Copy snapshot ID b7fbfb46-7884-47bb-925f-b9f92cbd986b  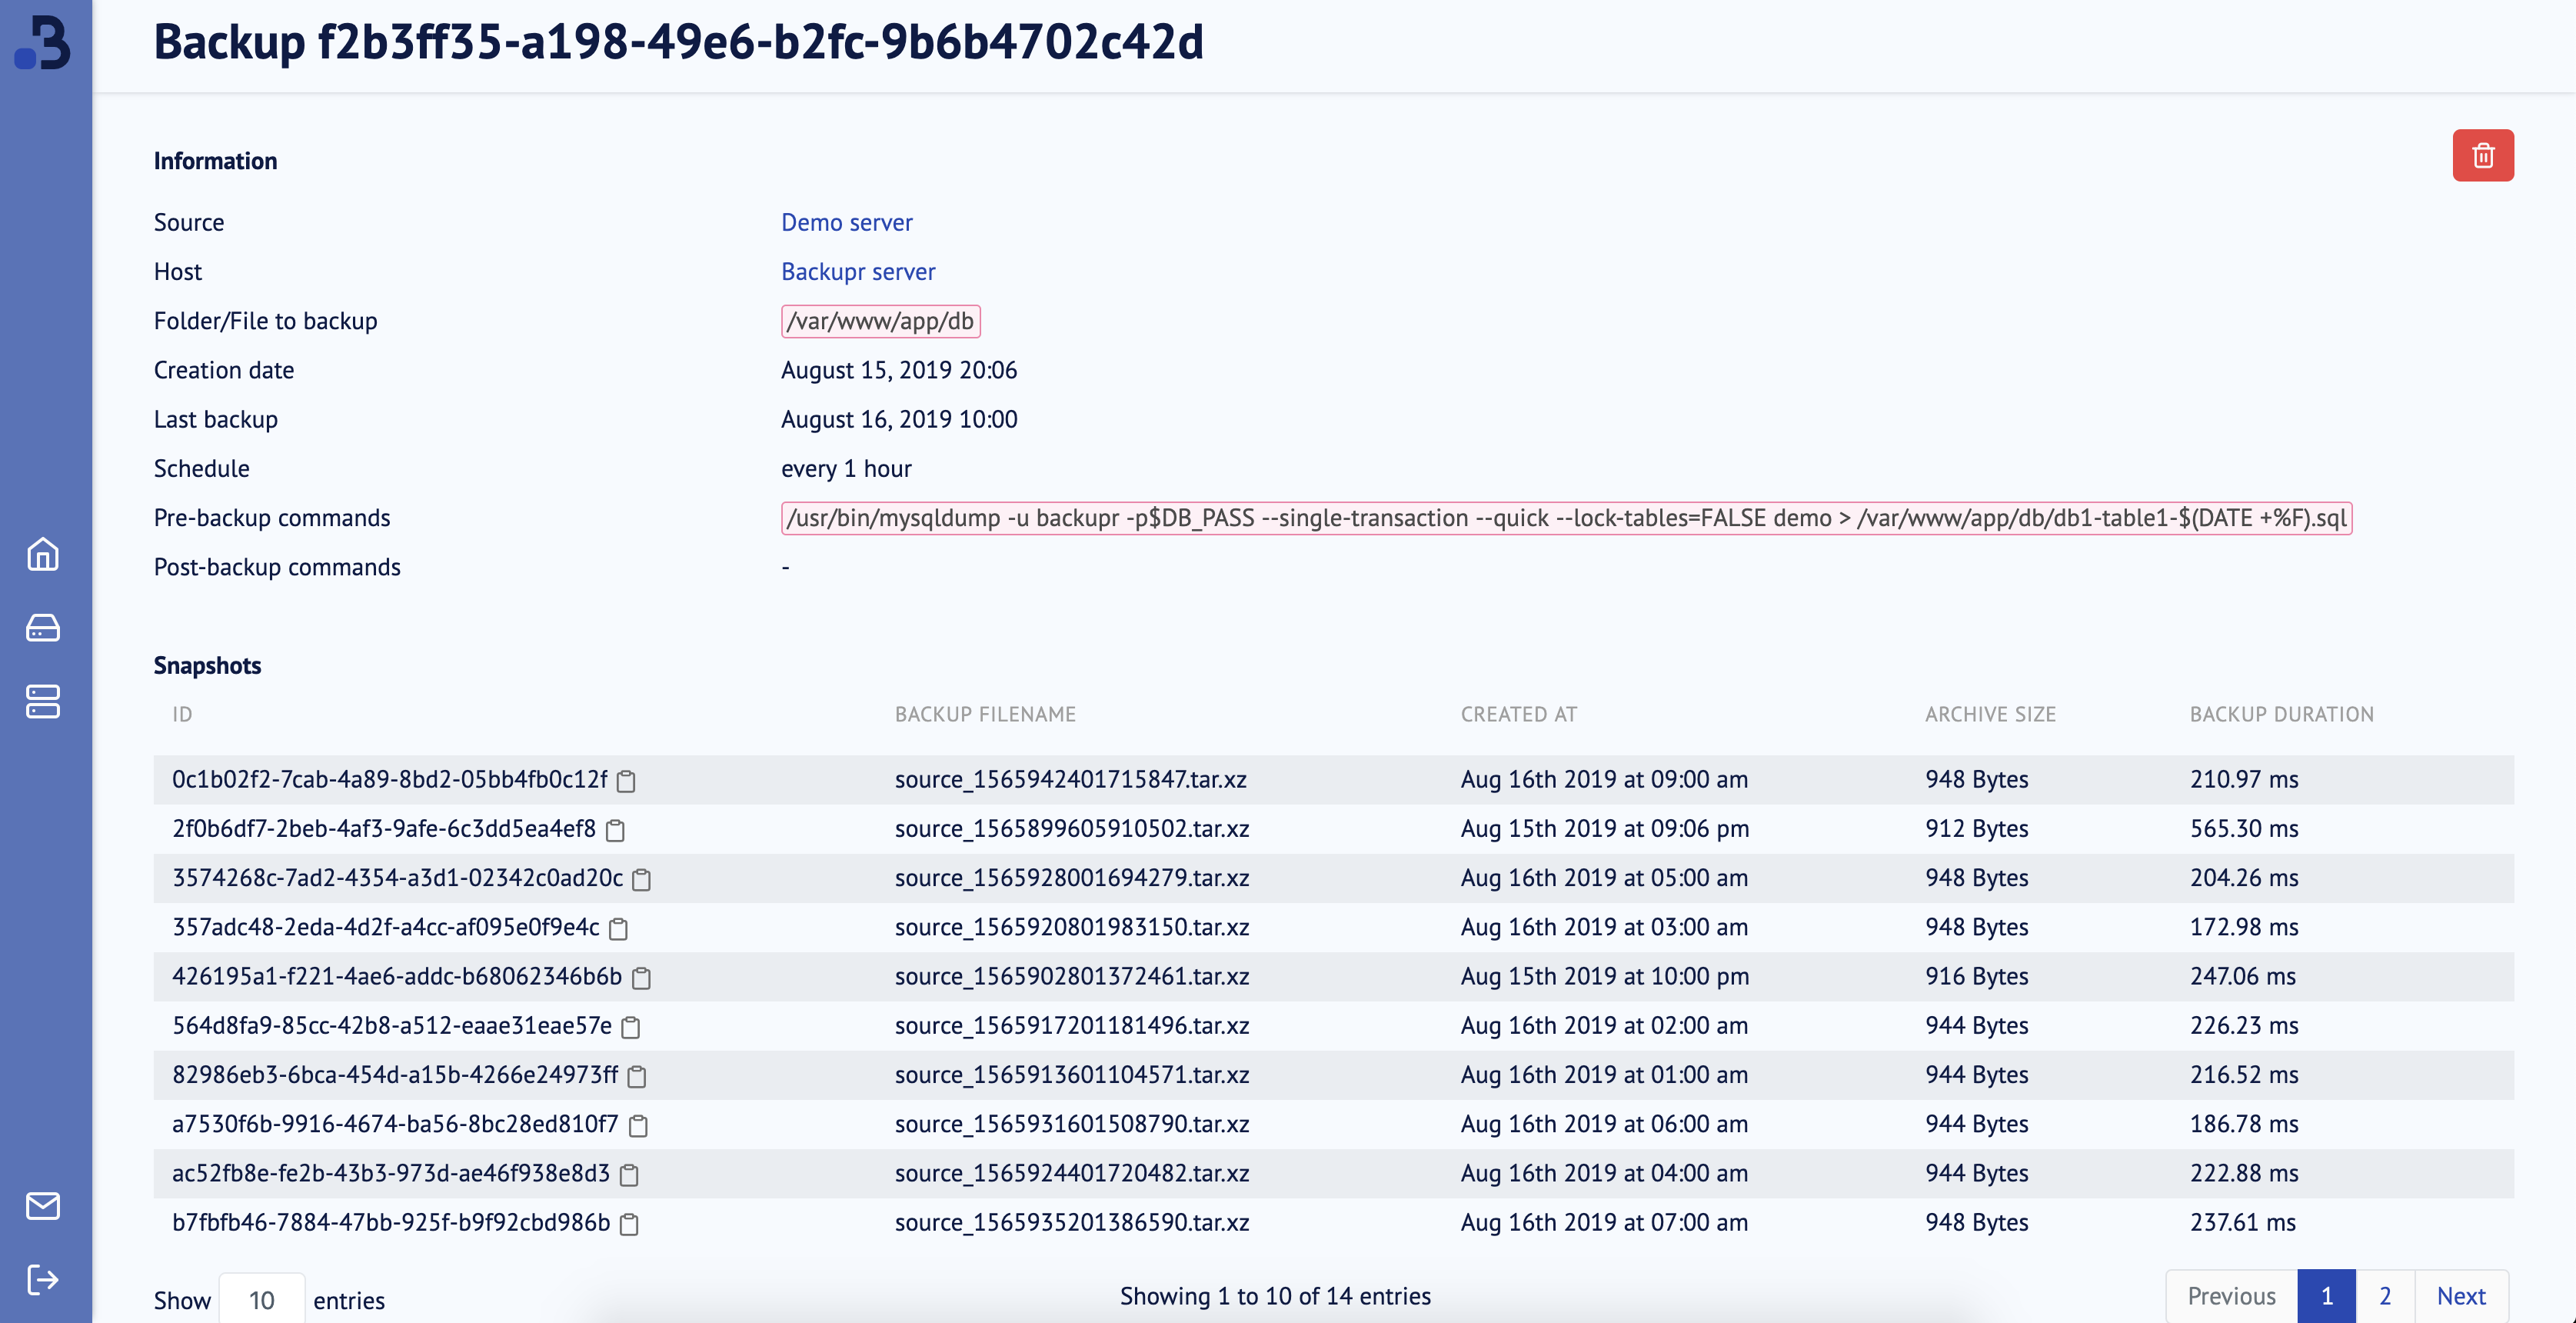tap(629, 1223)
